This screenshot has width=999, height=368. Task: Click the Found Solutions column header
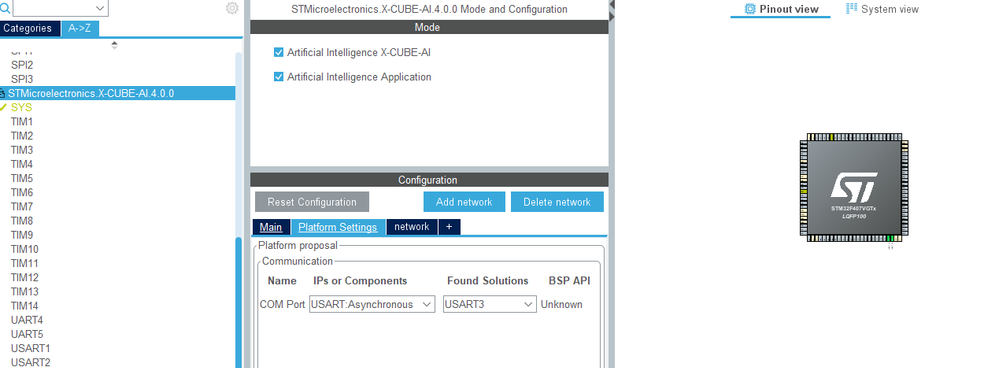487,281
